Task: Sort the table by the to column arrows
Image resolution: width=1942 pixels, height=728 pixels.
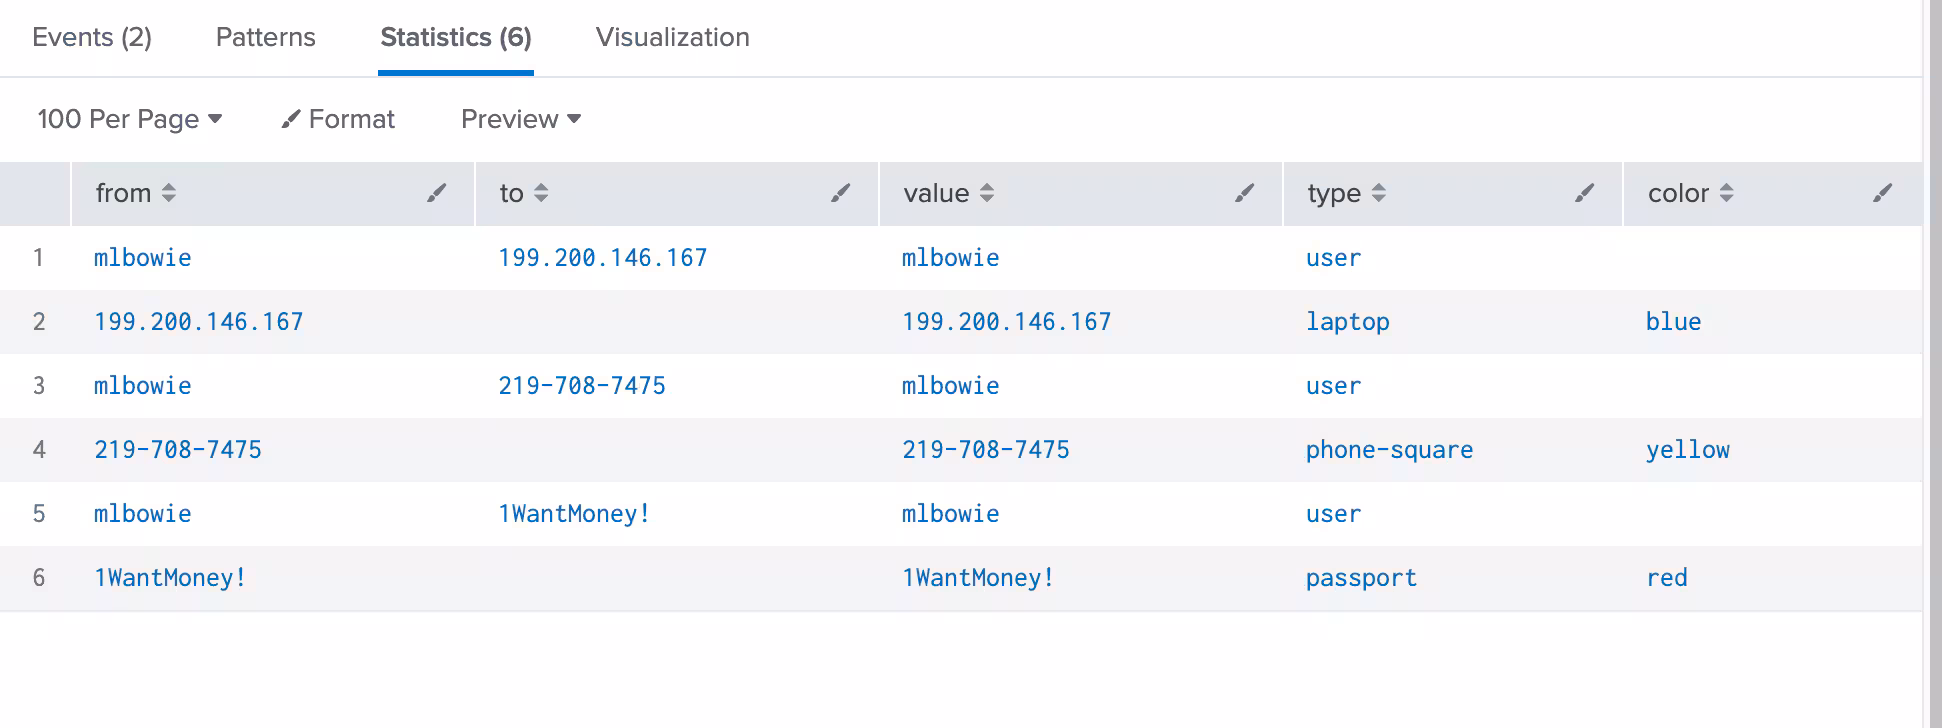Action: (x=541, y=193)
